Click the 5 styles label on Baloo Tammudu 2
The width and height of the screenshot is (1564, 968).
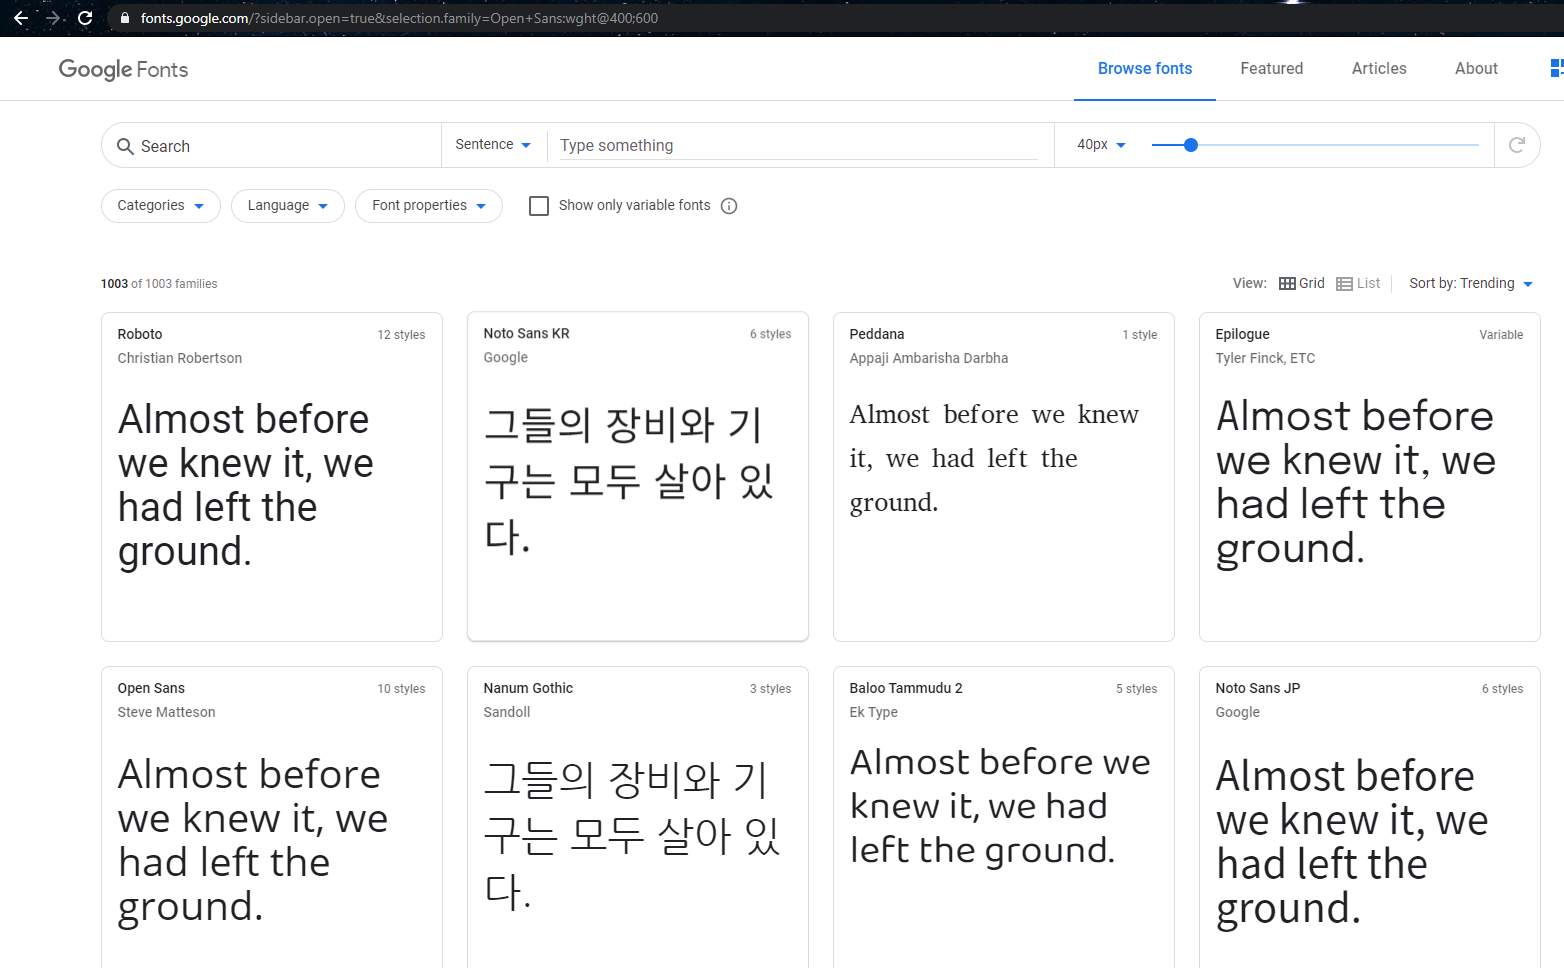tap(1136, 689)
